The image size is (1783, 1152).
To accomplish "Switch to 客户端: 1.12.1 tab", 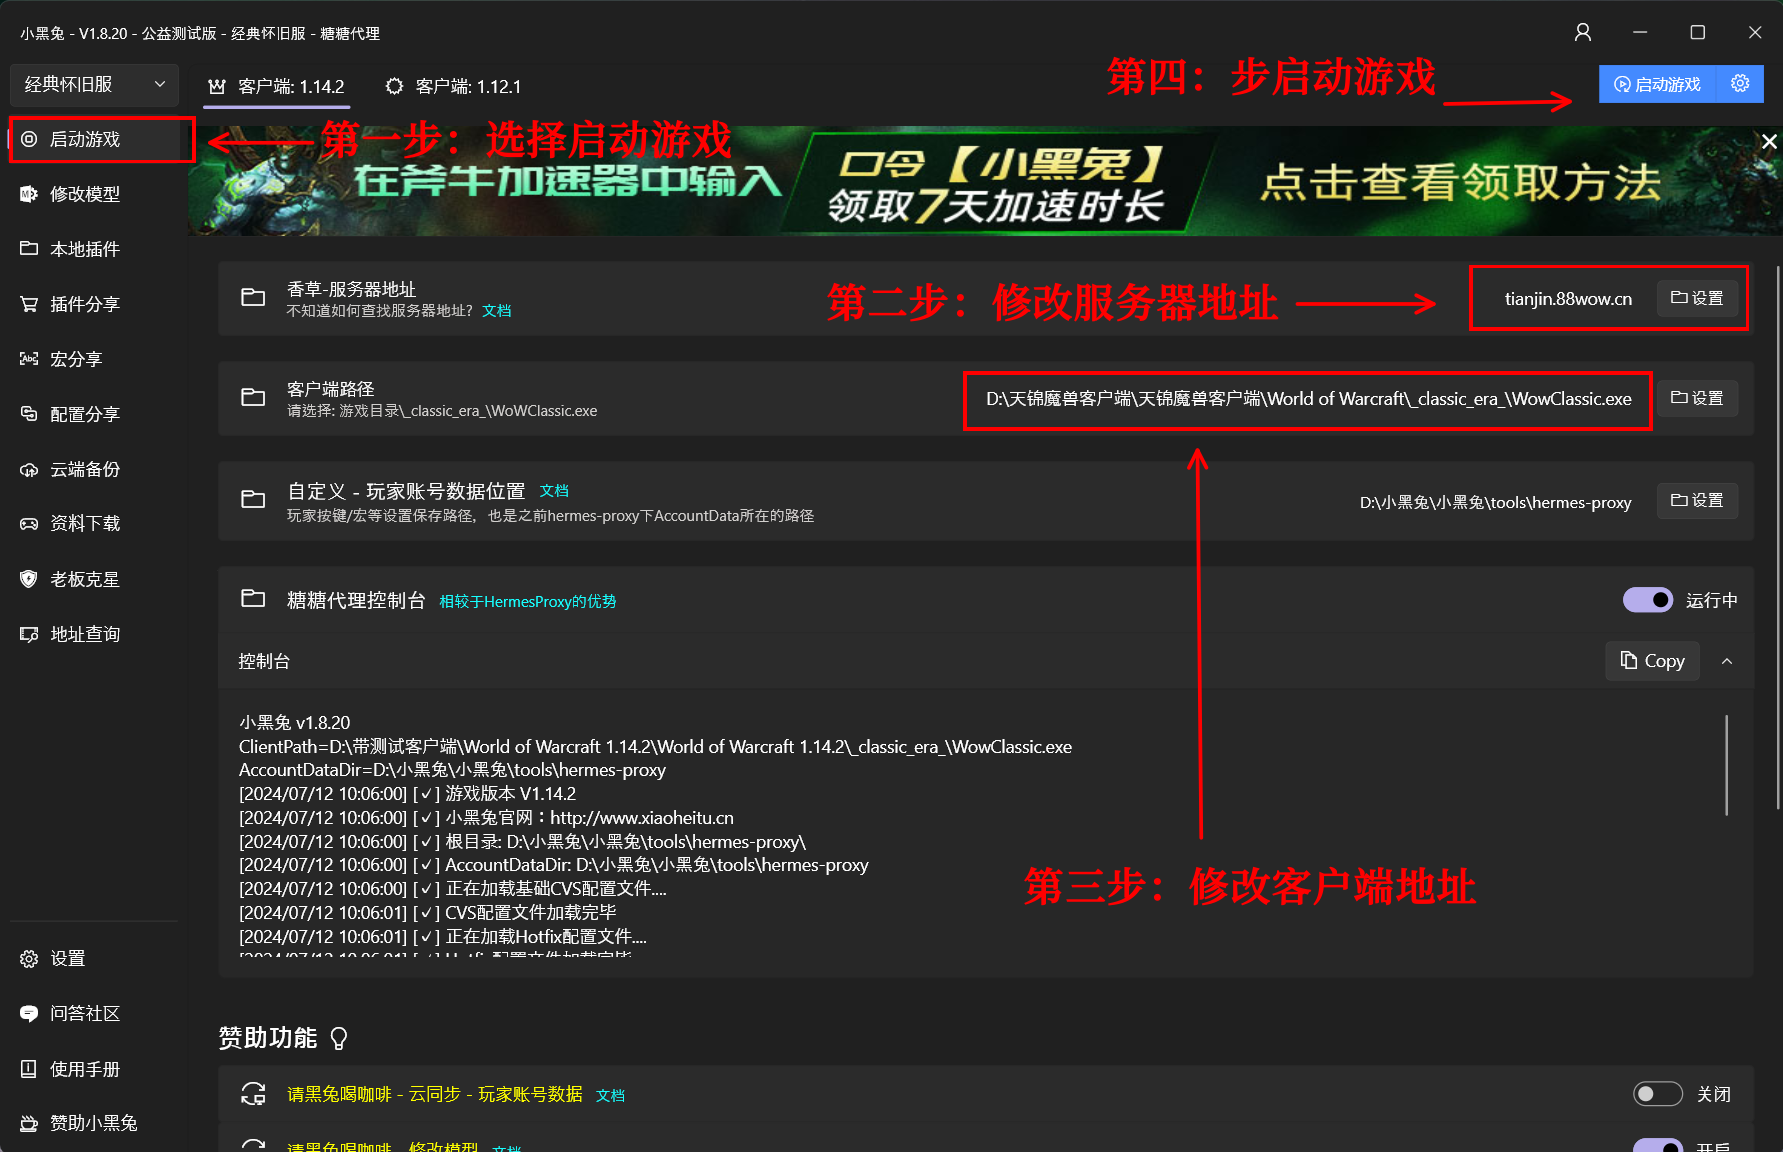I will pos(454,87).
